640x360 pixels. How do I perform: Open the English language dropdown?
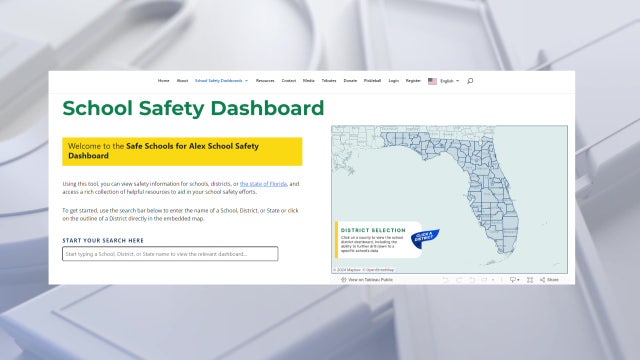(x=449, y=81)
